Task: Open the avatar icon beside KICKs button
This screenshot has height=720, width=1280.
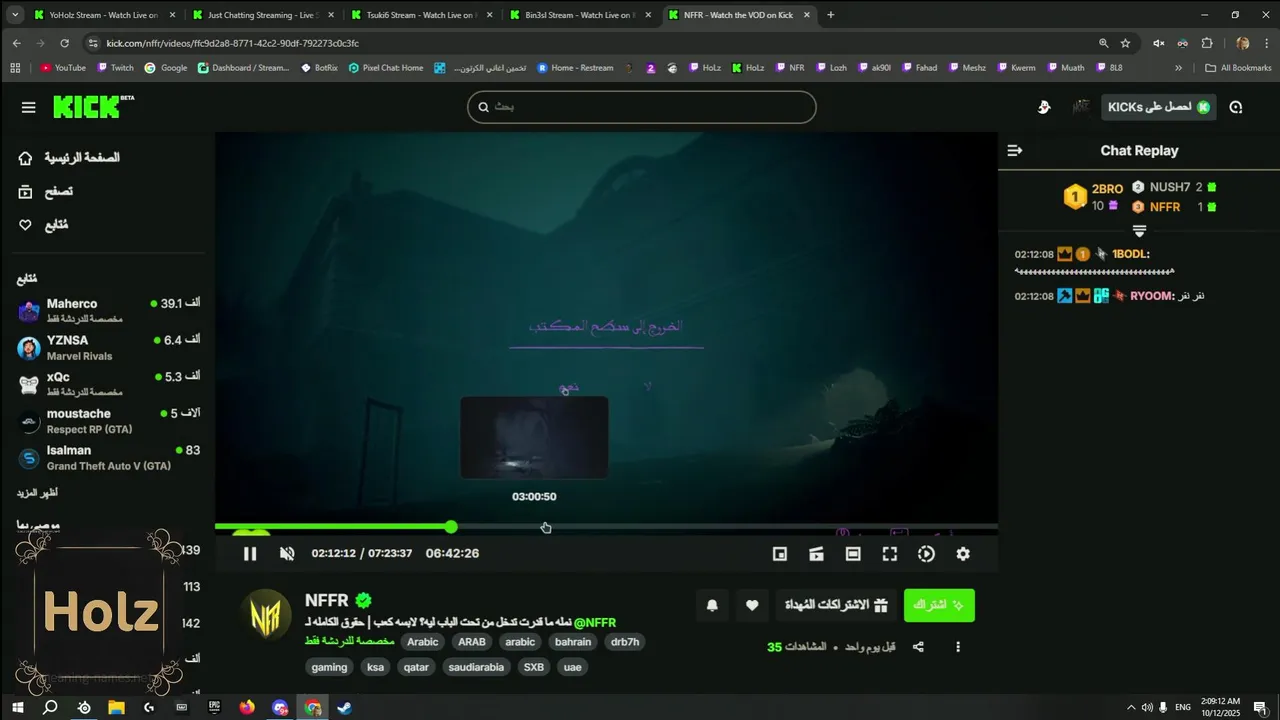Action: (1081, 107)
